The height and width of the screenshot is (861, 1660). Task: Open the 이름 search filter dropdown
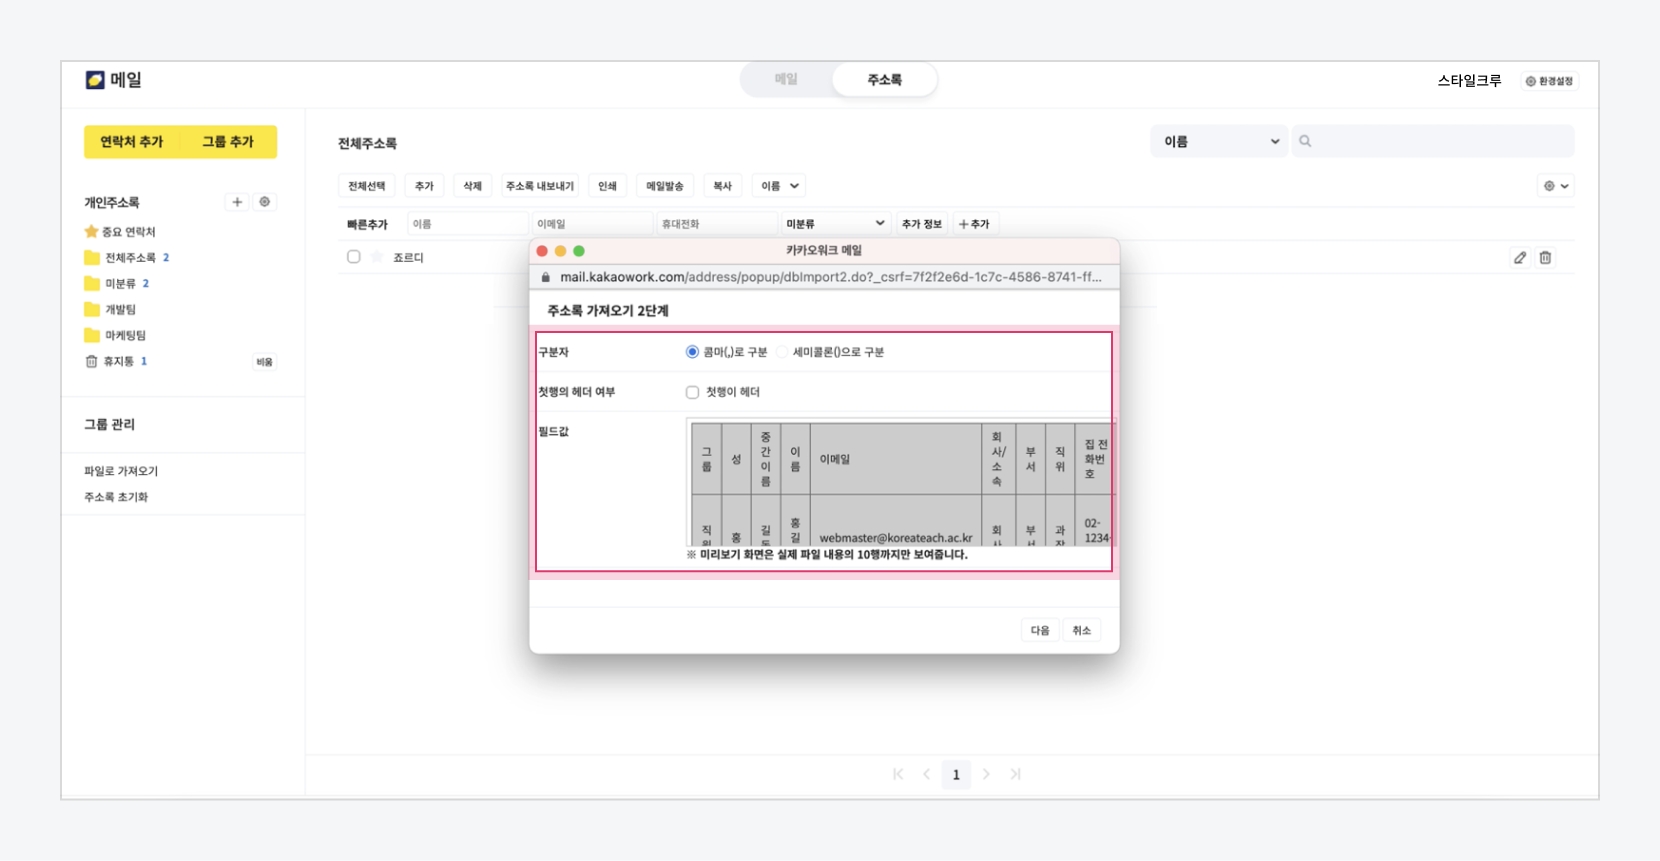click(1219, 141)
